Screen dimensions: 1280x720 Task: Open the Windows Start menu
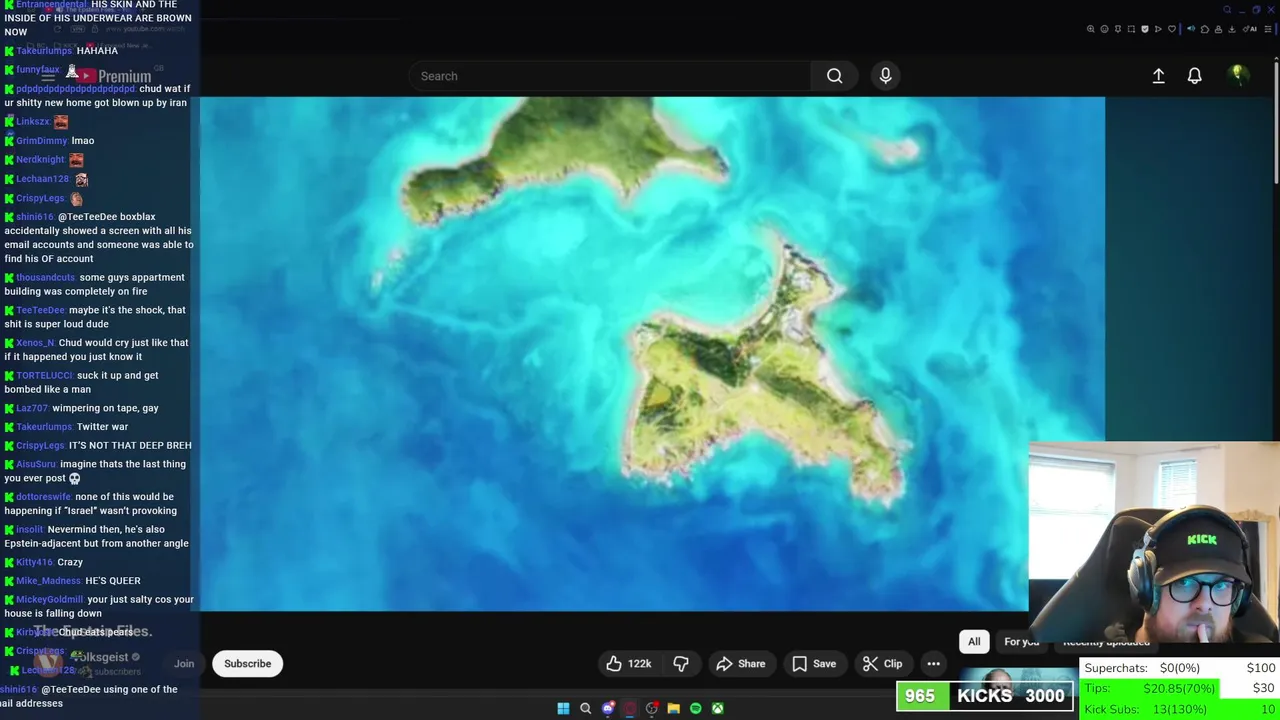coord(563,708)
